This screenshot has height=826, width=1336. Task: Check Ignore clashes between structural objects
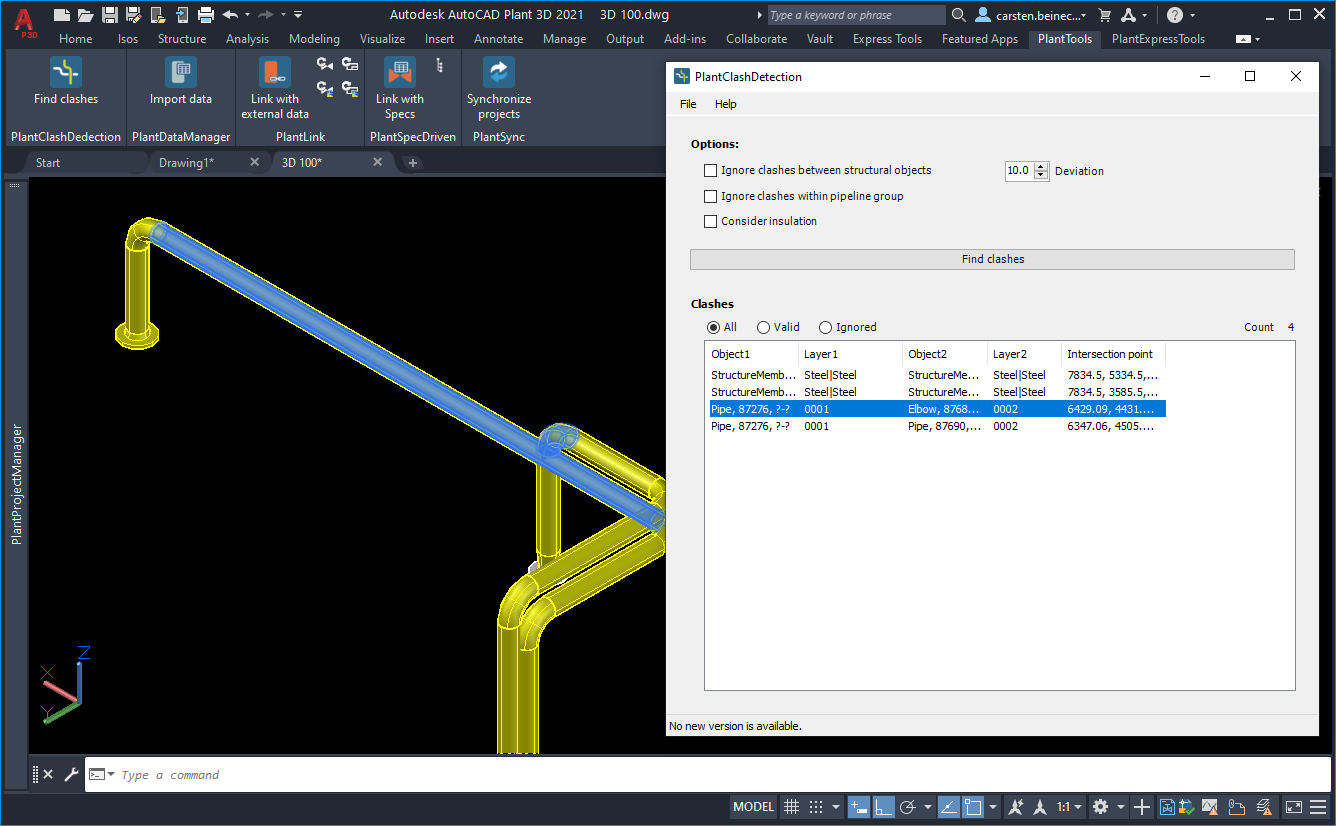(x=711, y=171)
